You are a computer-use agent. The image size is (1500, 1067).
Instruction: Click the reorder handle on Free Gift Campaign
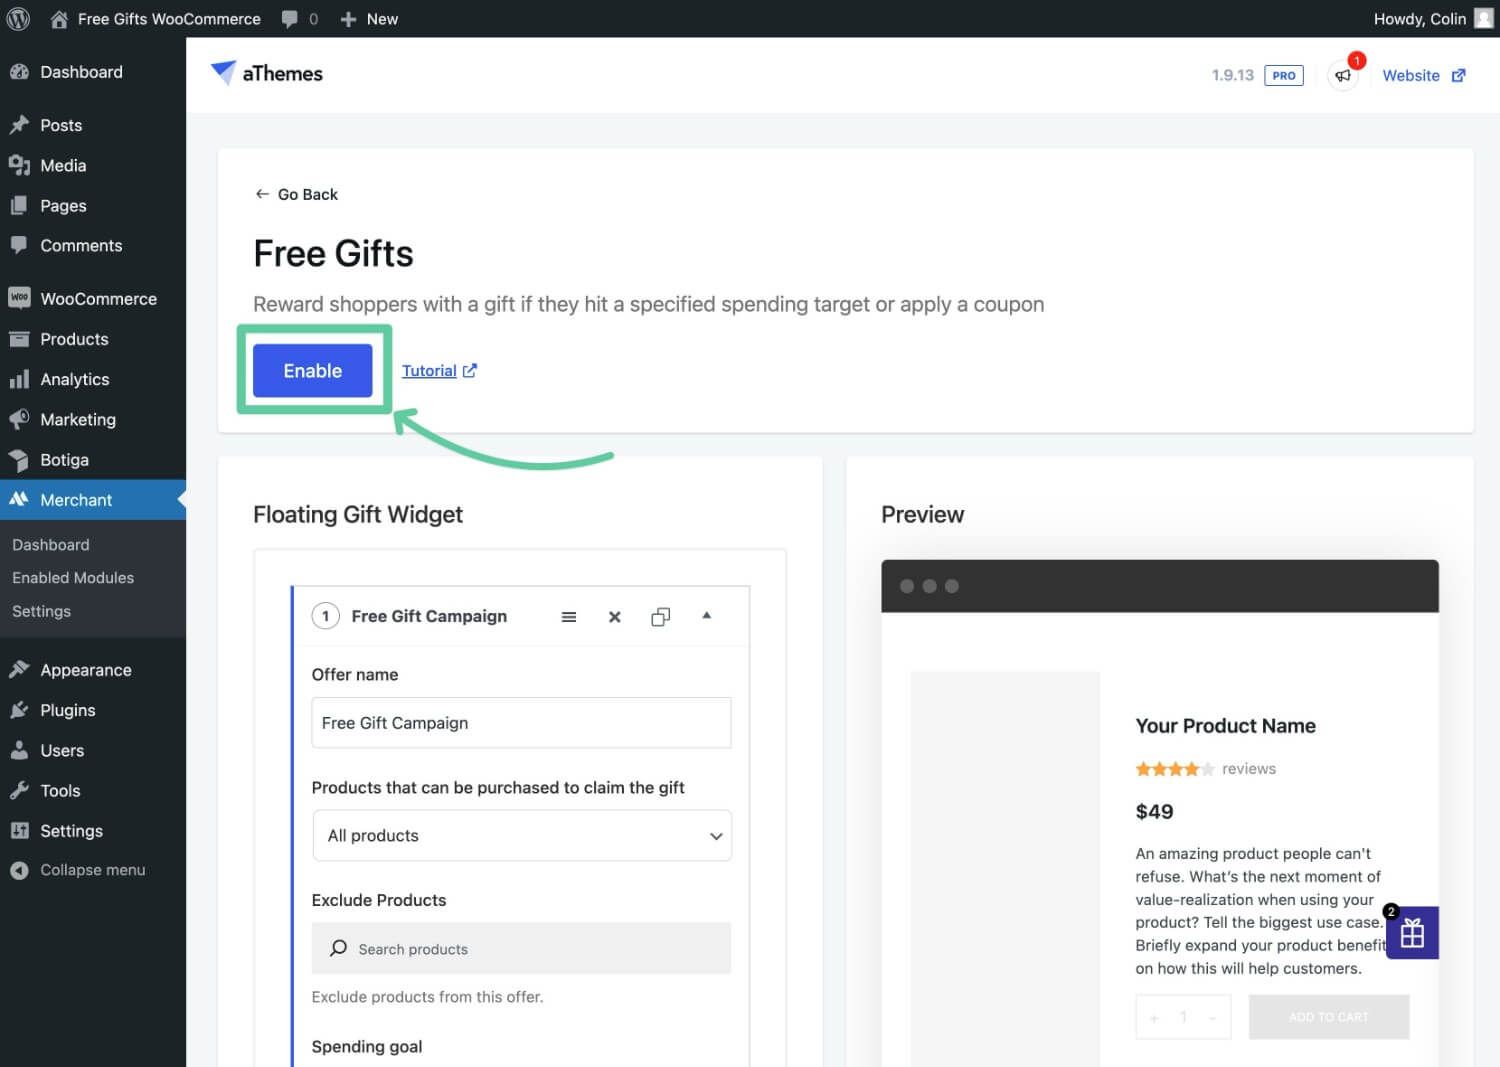pos(569,617)
